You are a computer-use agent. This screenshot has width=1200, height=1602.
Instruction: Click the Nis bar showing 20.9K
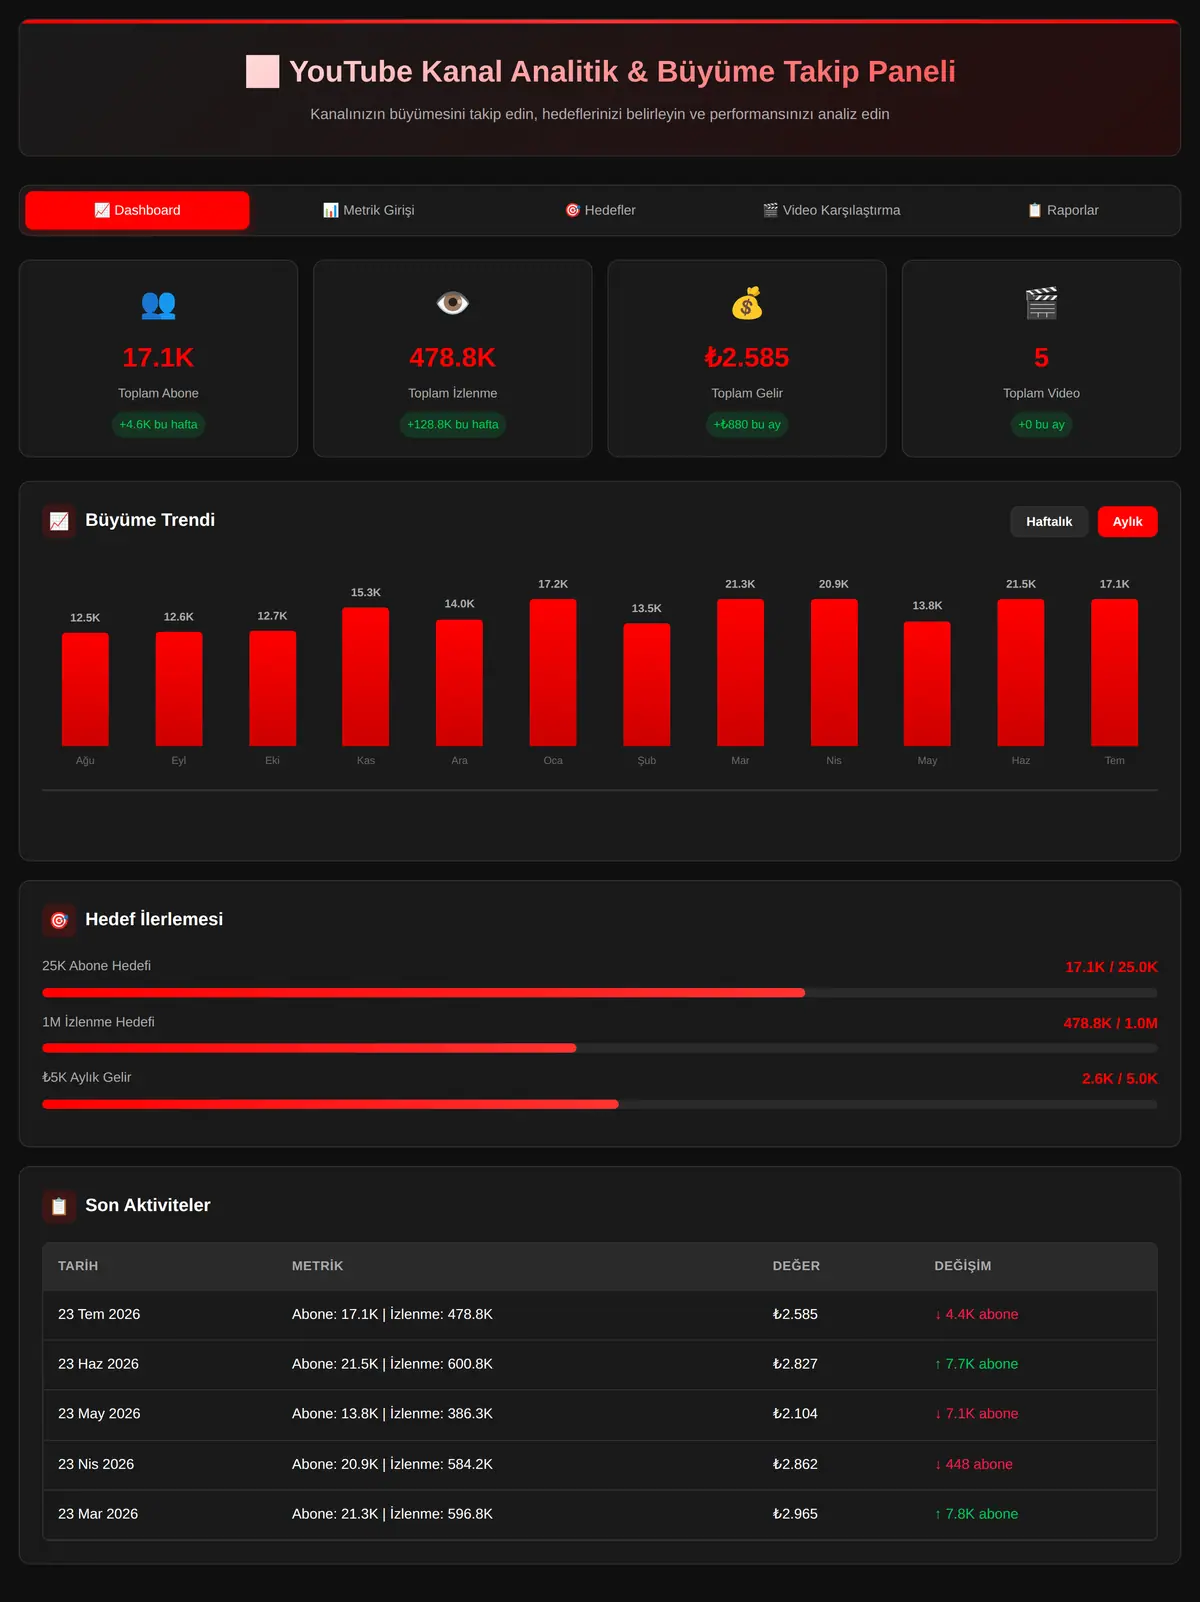pos(834,672)
